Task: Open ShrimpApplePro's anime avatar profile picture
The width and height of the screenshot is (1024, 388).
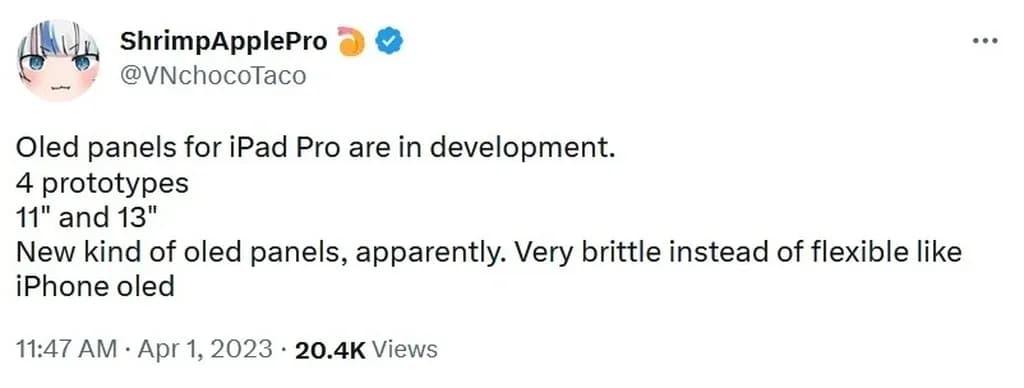Action: [x=58, y=59]
